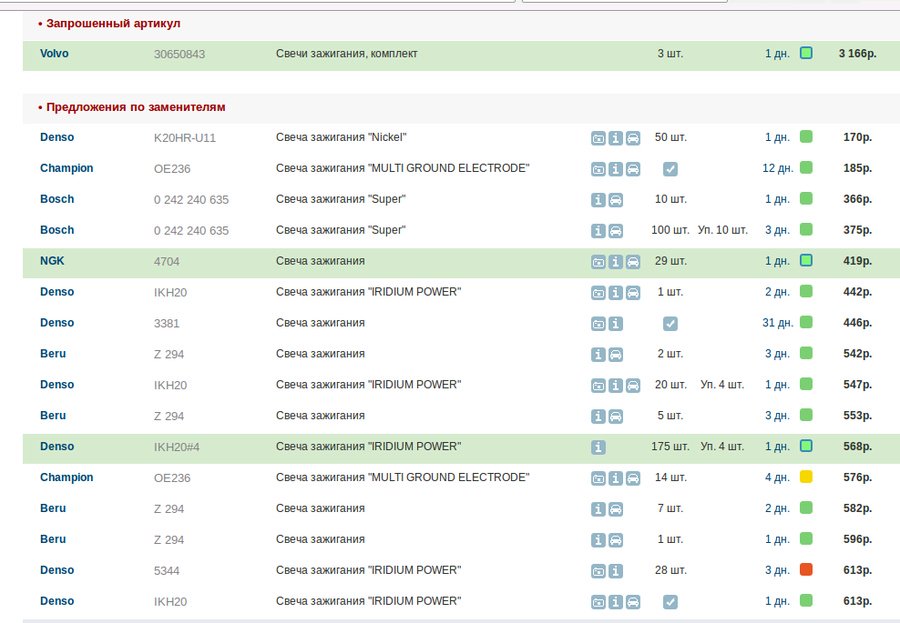The image size is (900, 623).
Task: Click article number 5344
Action: tap(166, 571)
